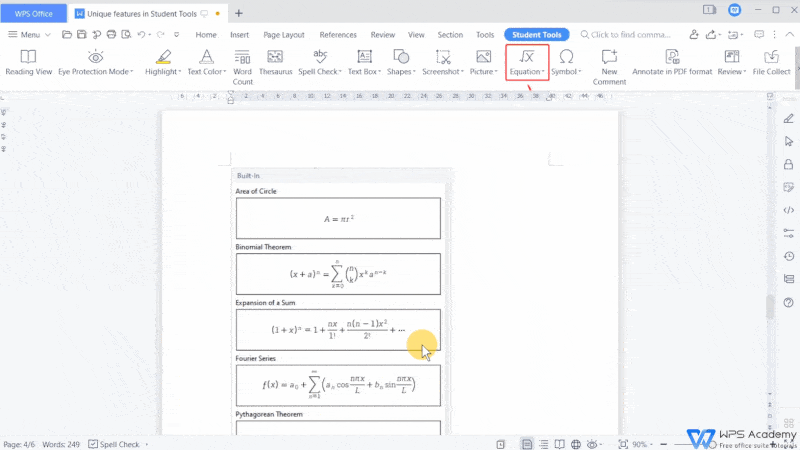The height and width of the screenshot is (450, 800).
Task: Open the Word Count tool
Action: [x=242, y=67]
